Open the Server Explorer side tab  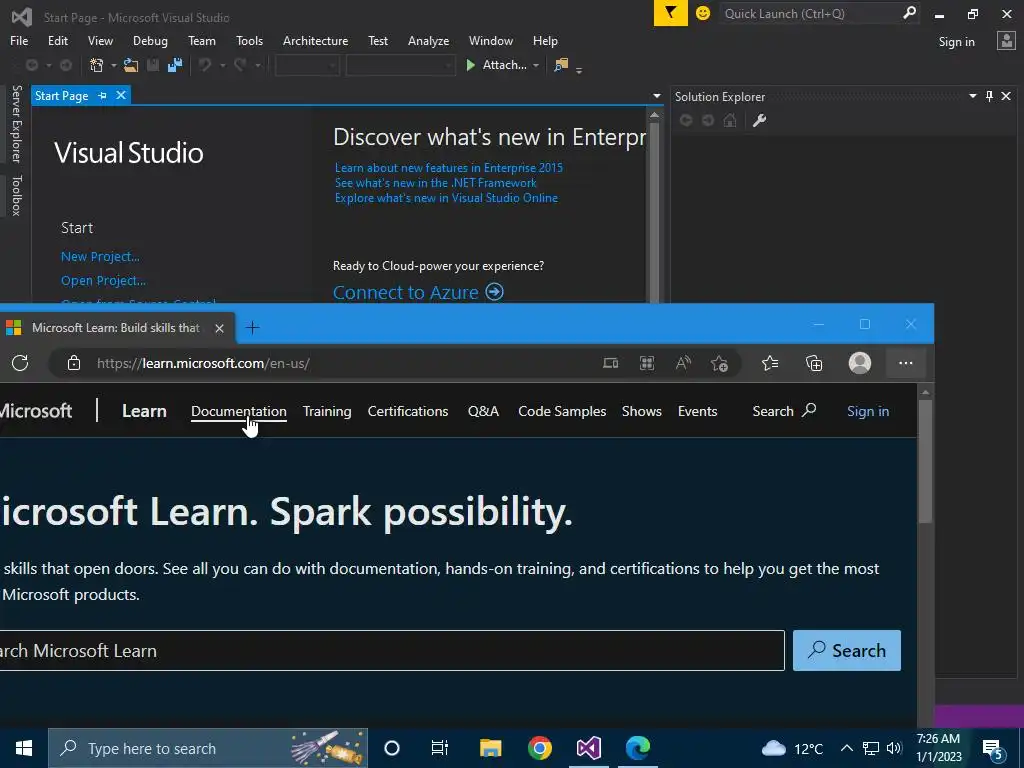click(16, 124)
